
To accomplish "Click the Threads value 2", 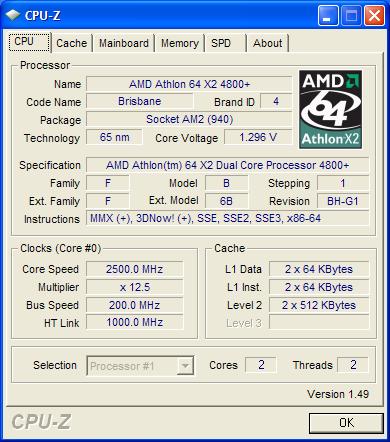I will click(x=353, y=365).
